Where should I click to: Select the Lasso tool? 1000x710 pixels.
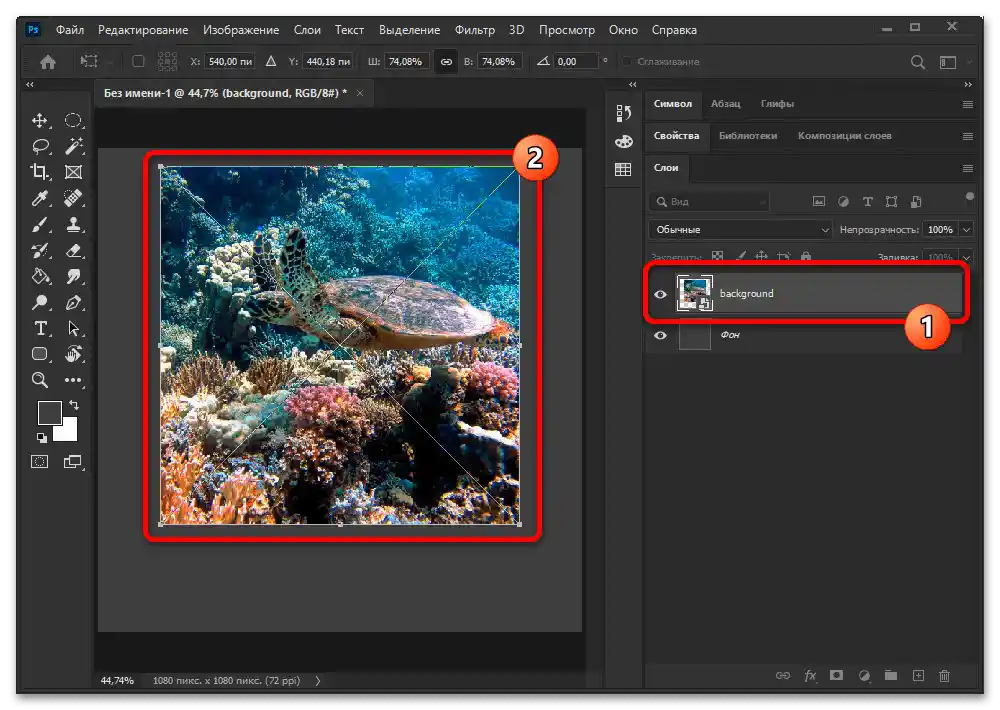(x=40, y=147)
